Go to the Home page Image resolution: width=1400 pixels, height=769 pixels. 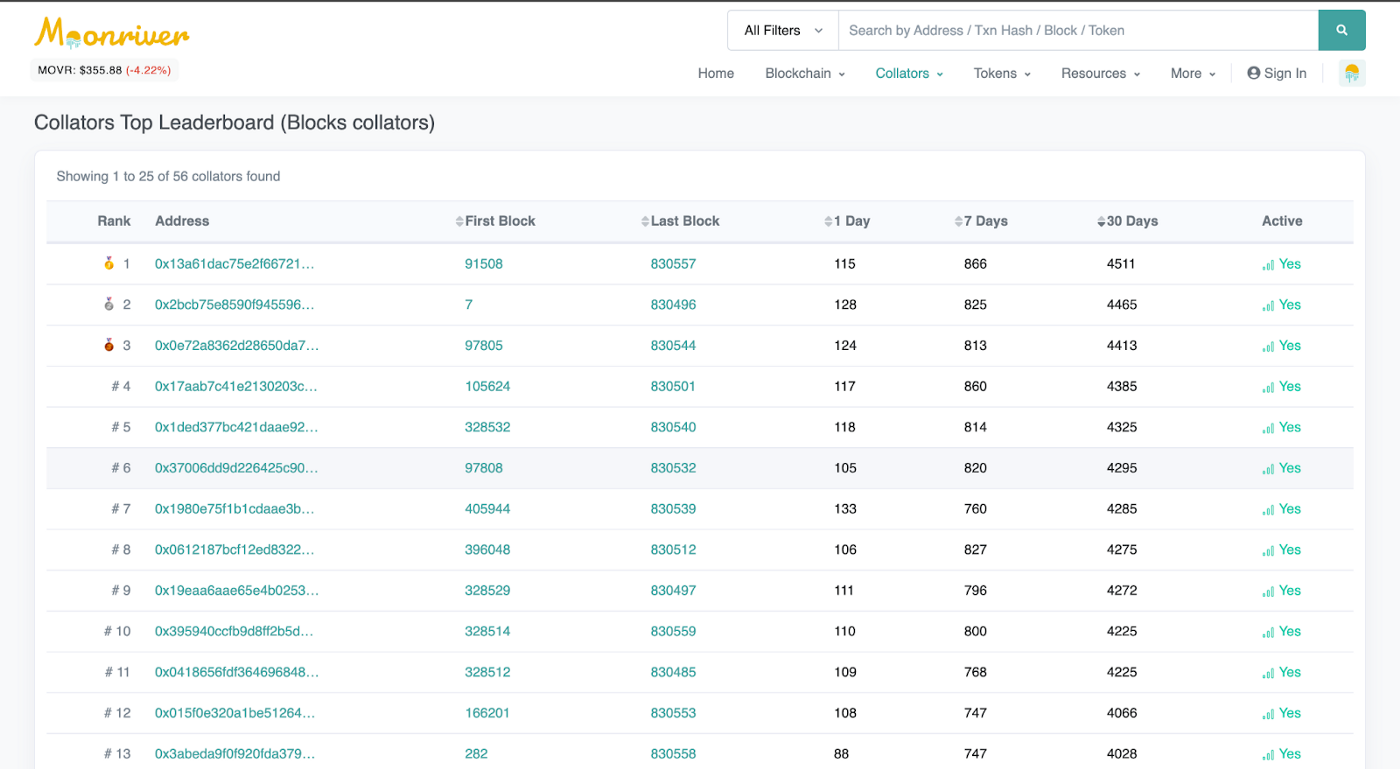coord(716,73)
